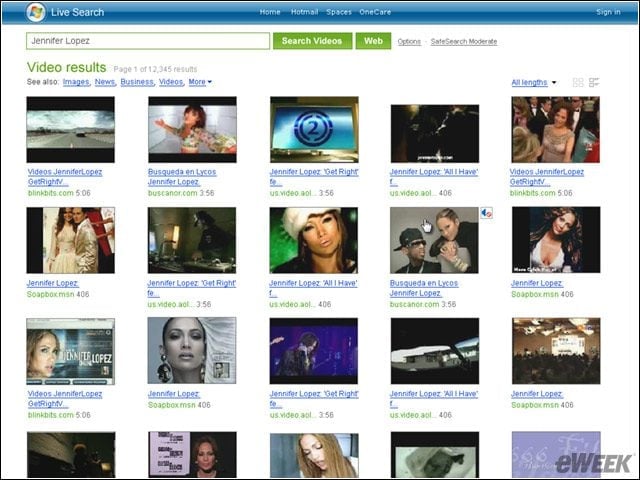Play the thumbnail with white fur hat
Screen dimensions: 640x480
313,240
